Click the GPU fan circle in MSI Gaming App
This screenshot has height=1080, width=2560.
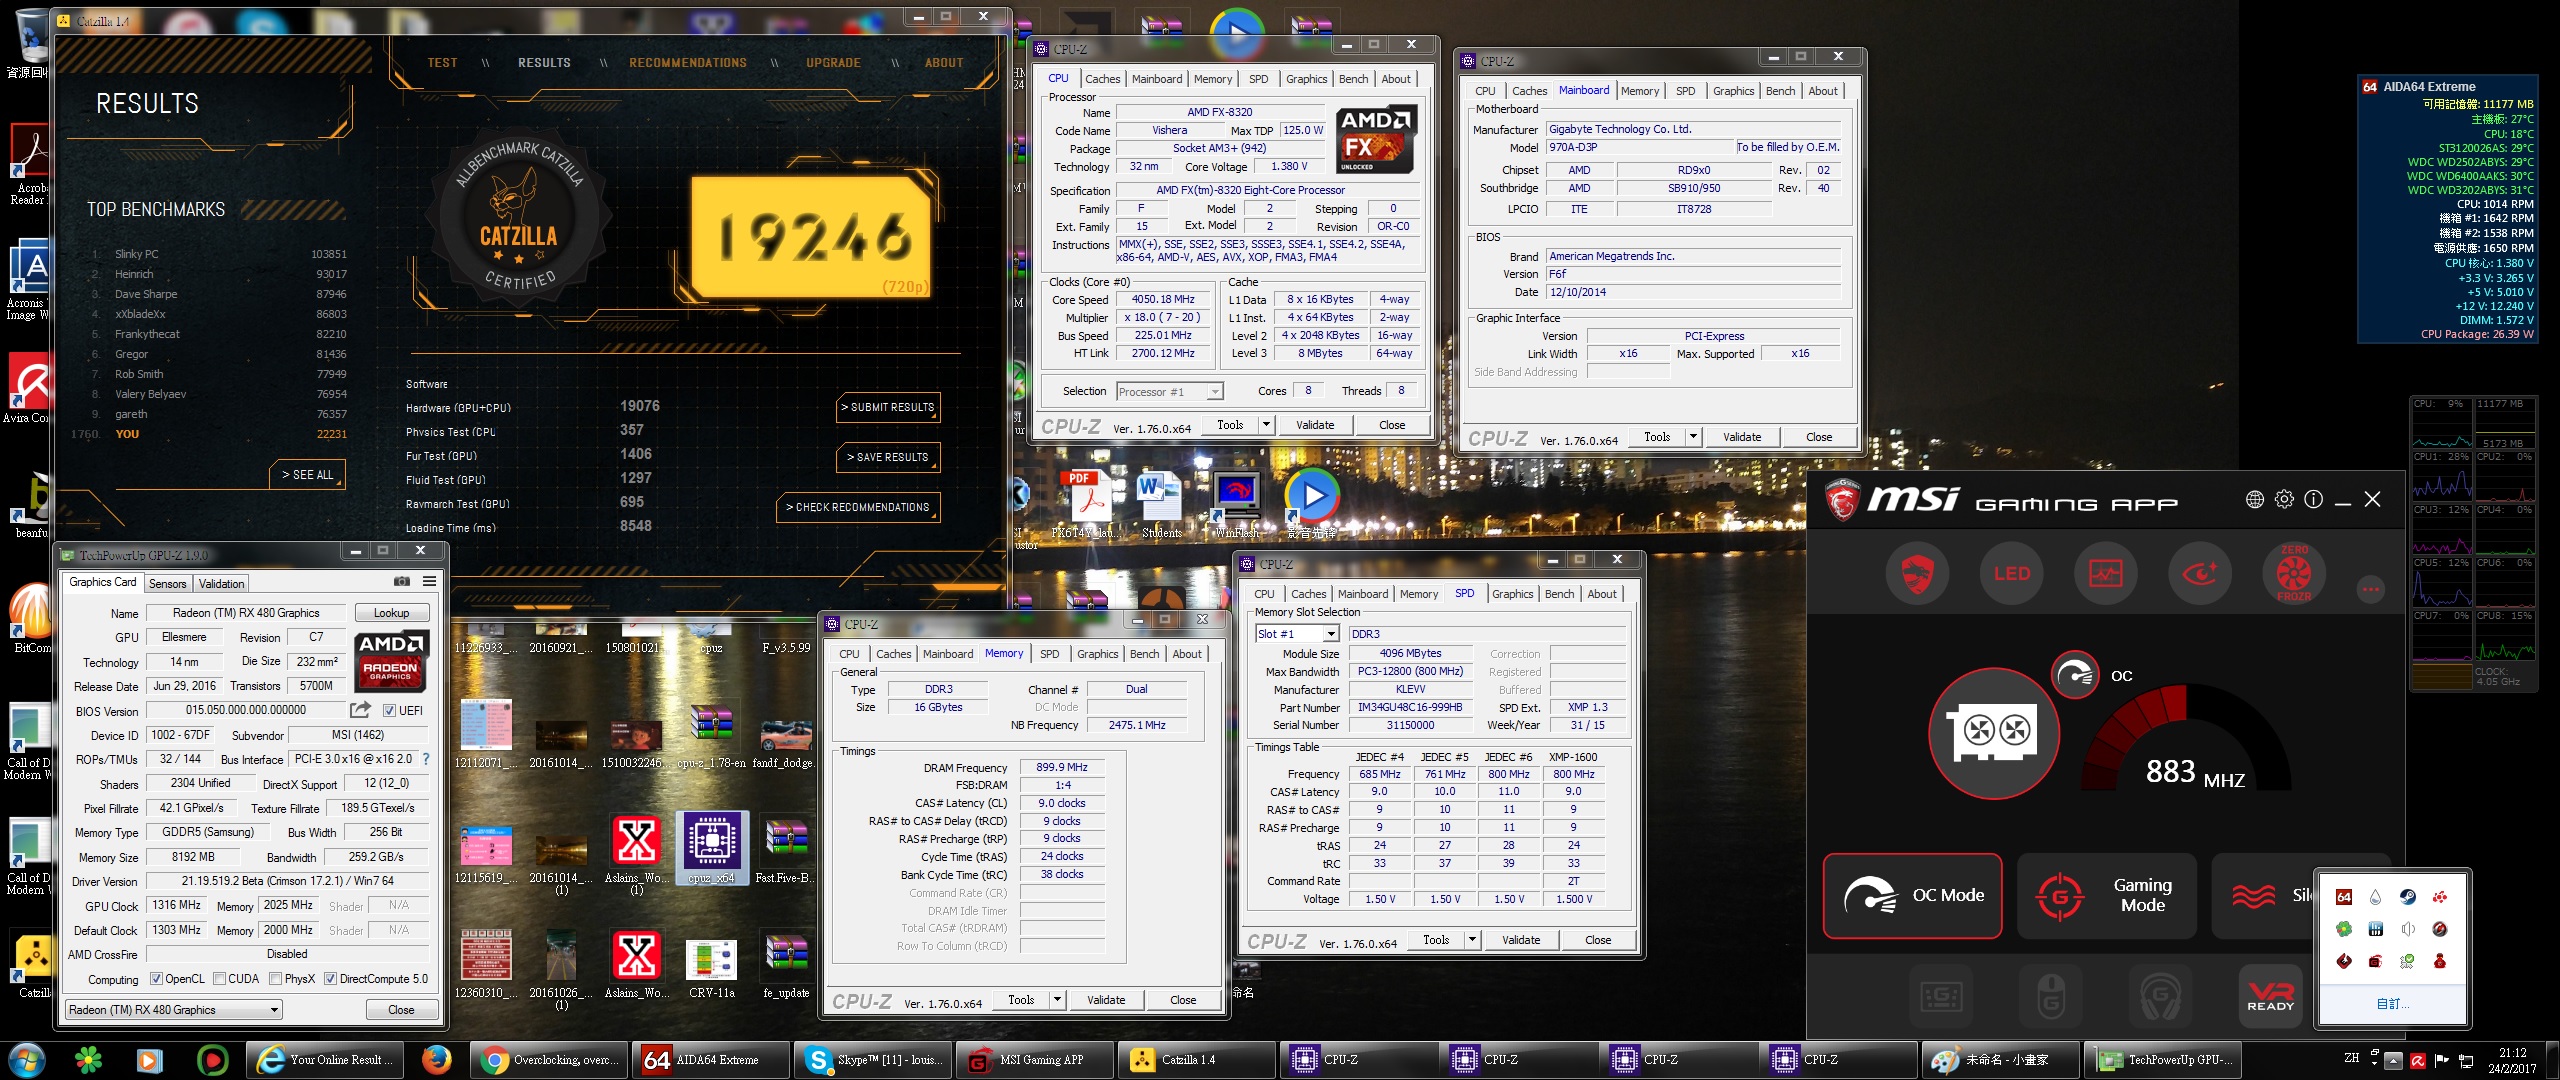point(1993,733)
